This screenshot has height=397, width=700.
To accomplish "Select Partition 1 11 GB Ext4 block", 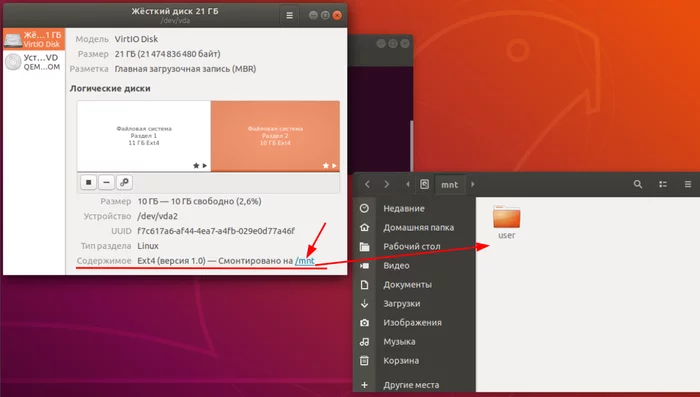I will 144,136.
